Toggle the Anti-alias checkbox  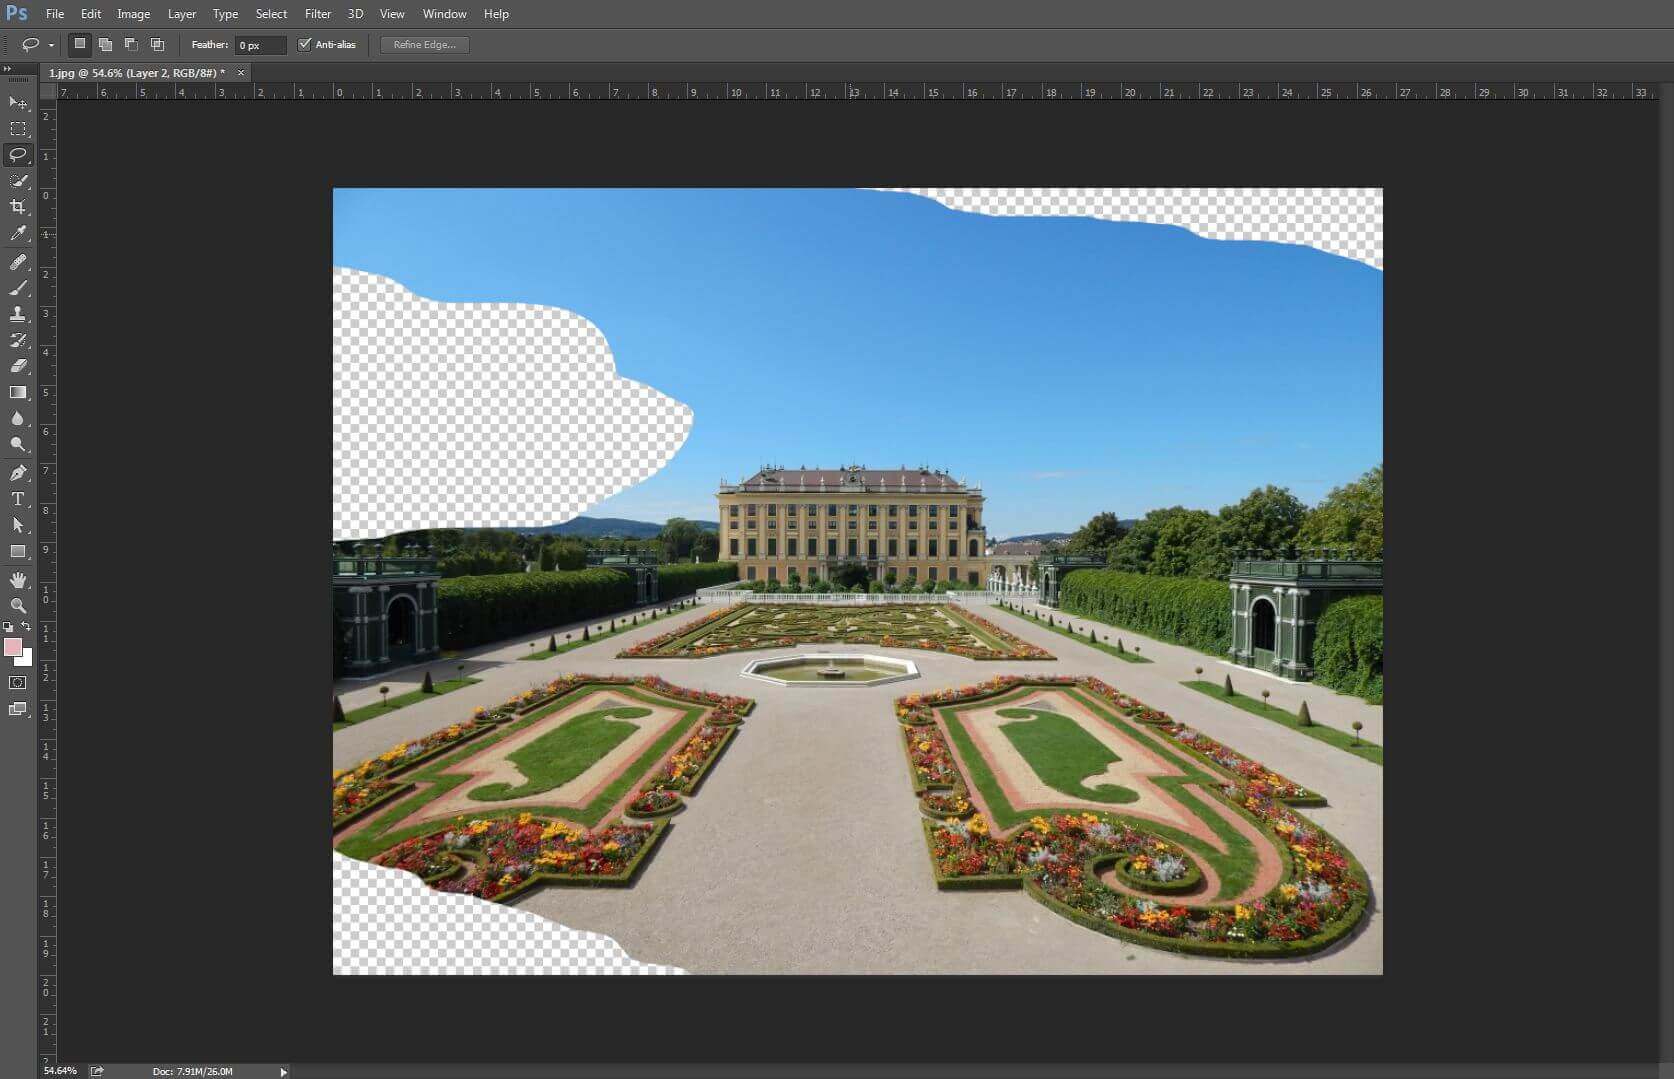click(305, 45)
